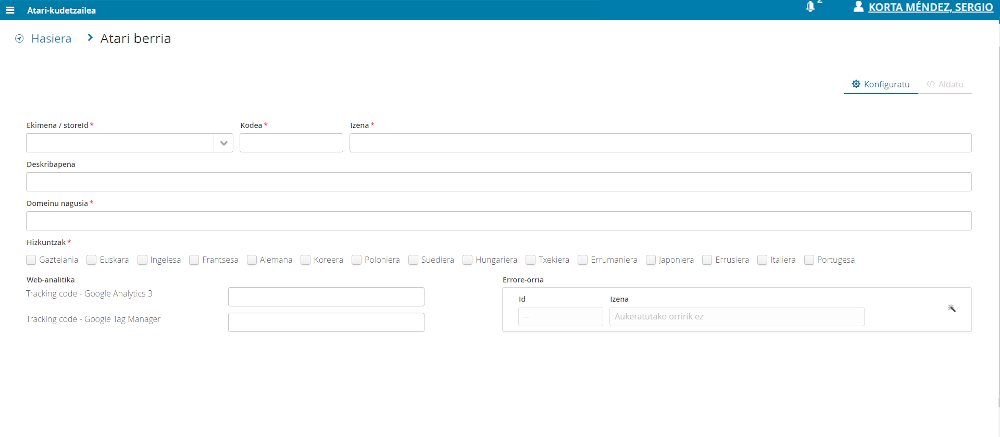The image size is (1000, 437).
Task: Toggle the Japoniera language checkbox
Action: 651,260
